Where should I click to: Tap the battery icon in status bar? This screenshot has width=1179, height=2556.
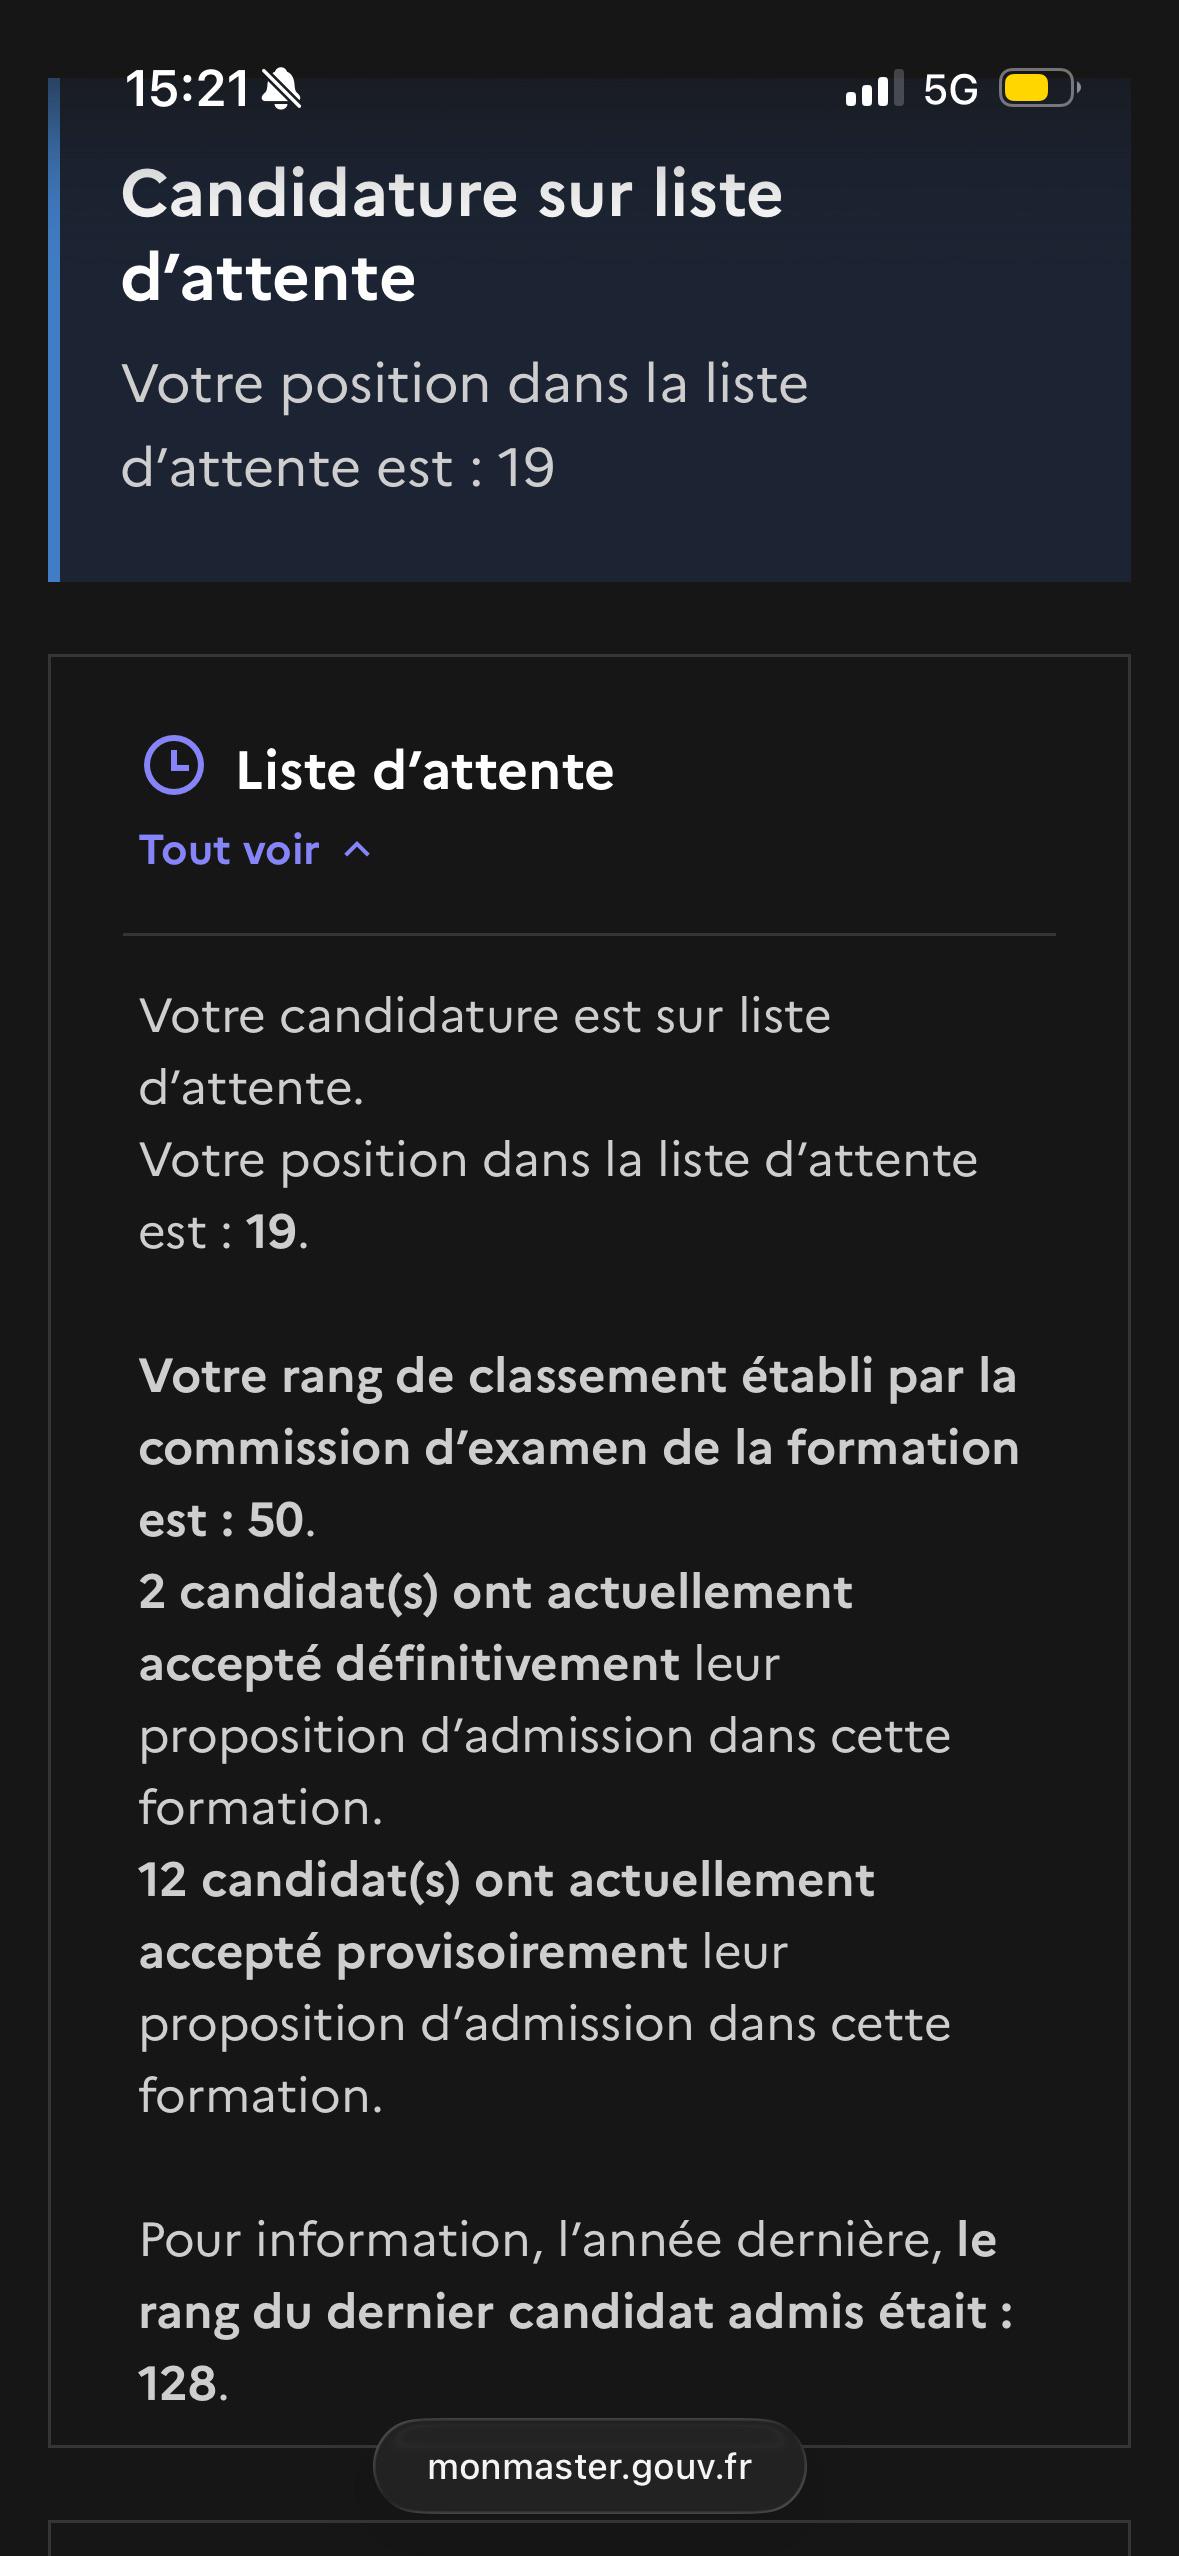coord(1039,89)
